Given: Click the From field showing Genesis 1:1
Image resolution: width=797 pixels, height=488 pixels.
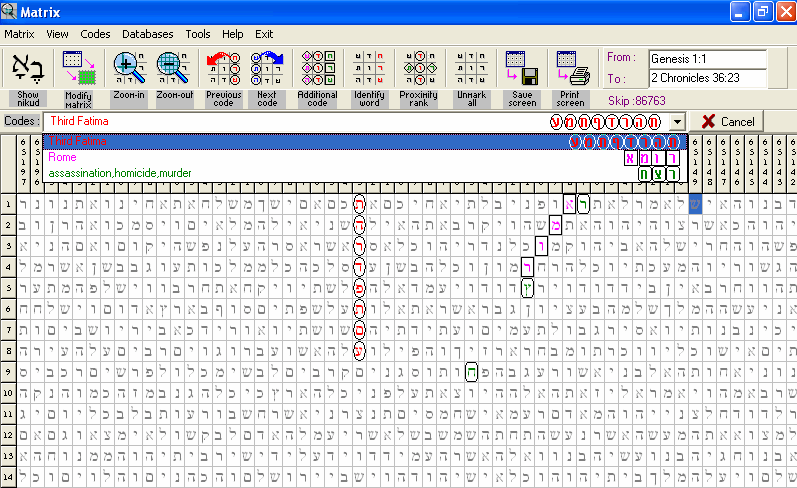Looking at the screenshot, I should coord(707,58).
